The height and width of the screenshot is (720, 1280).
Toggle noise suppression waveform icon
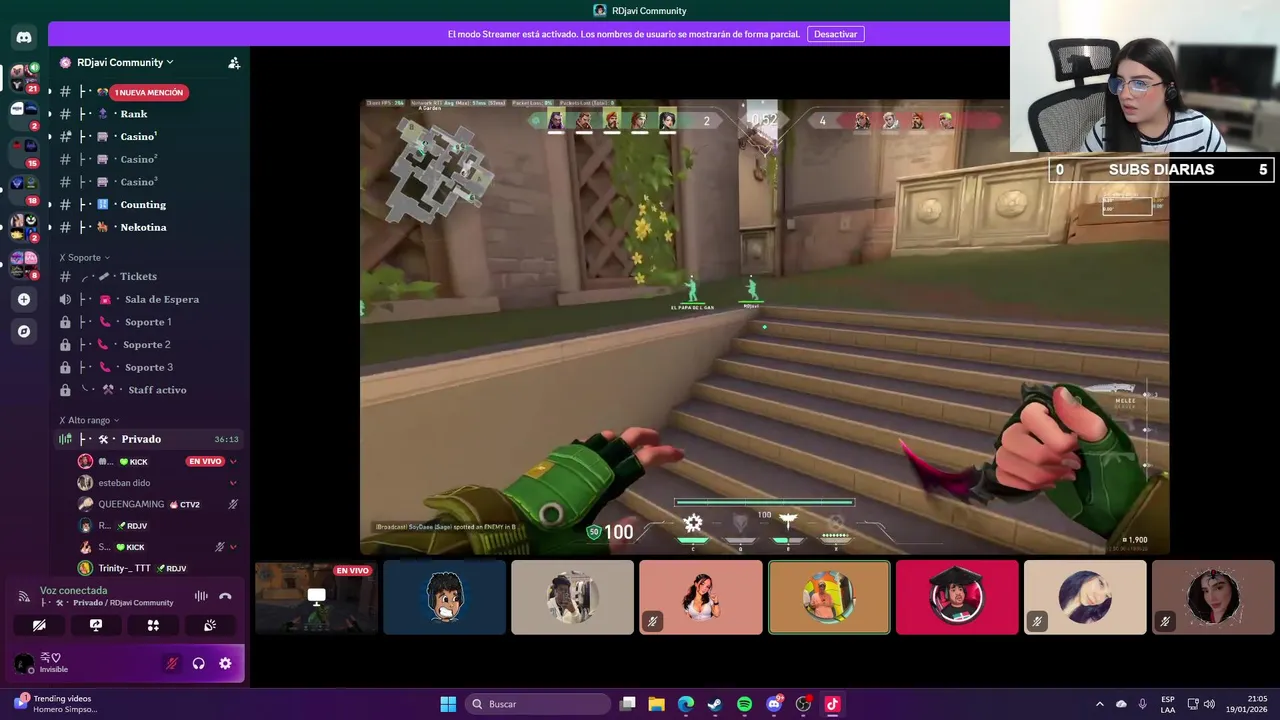tap(201, 596)
